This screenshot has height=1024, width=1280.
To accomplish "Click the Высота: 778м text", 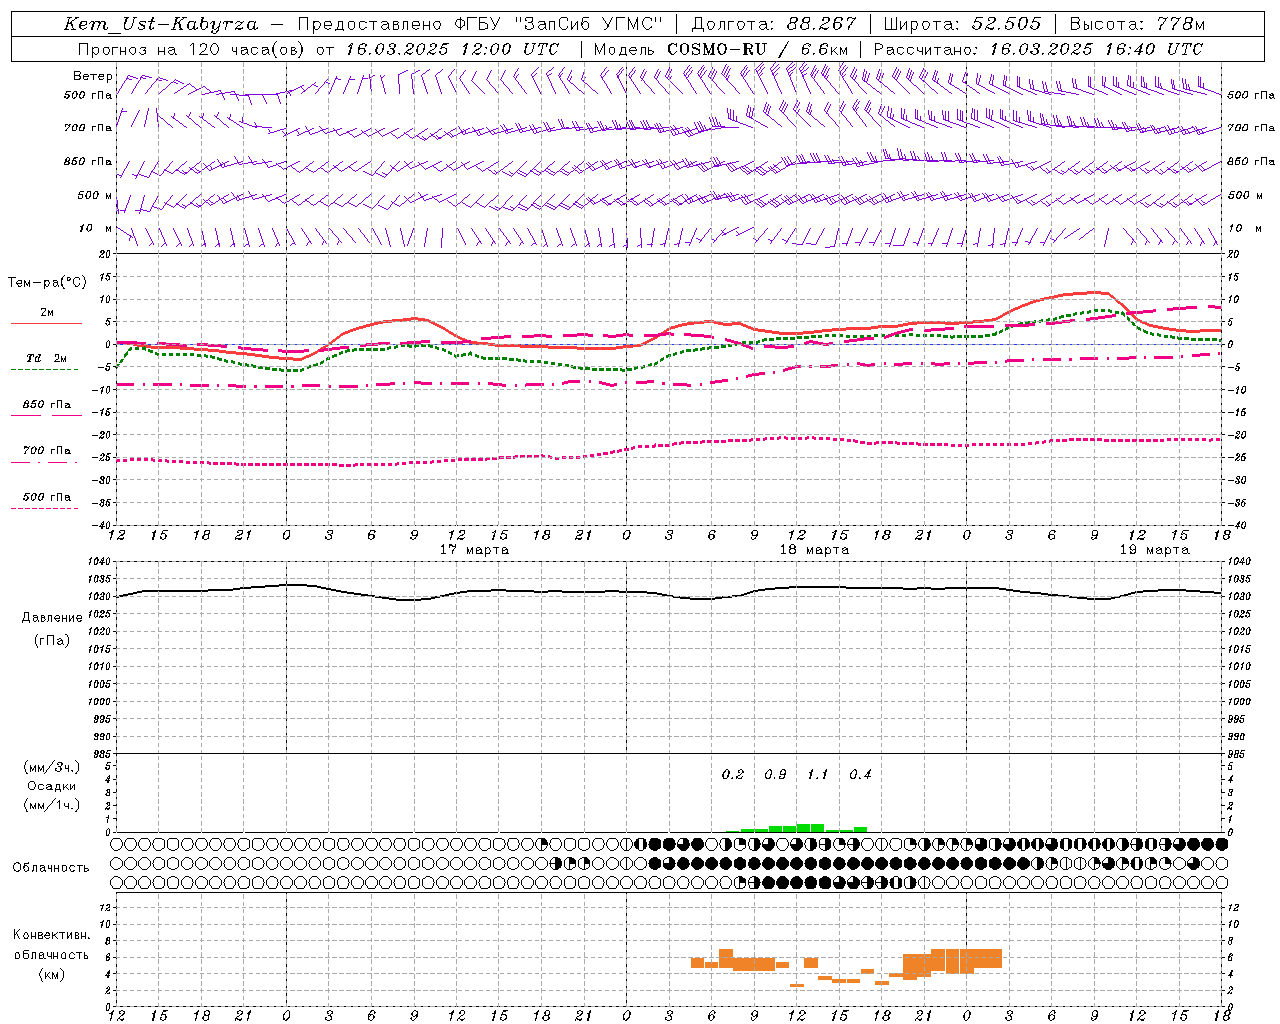I will pos(1137,24).
